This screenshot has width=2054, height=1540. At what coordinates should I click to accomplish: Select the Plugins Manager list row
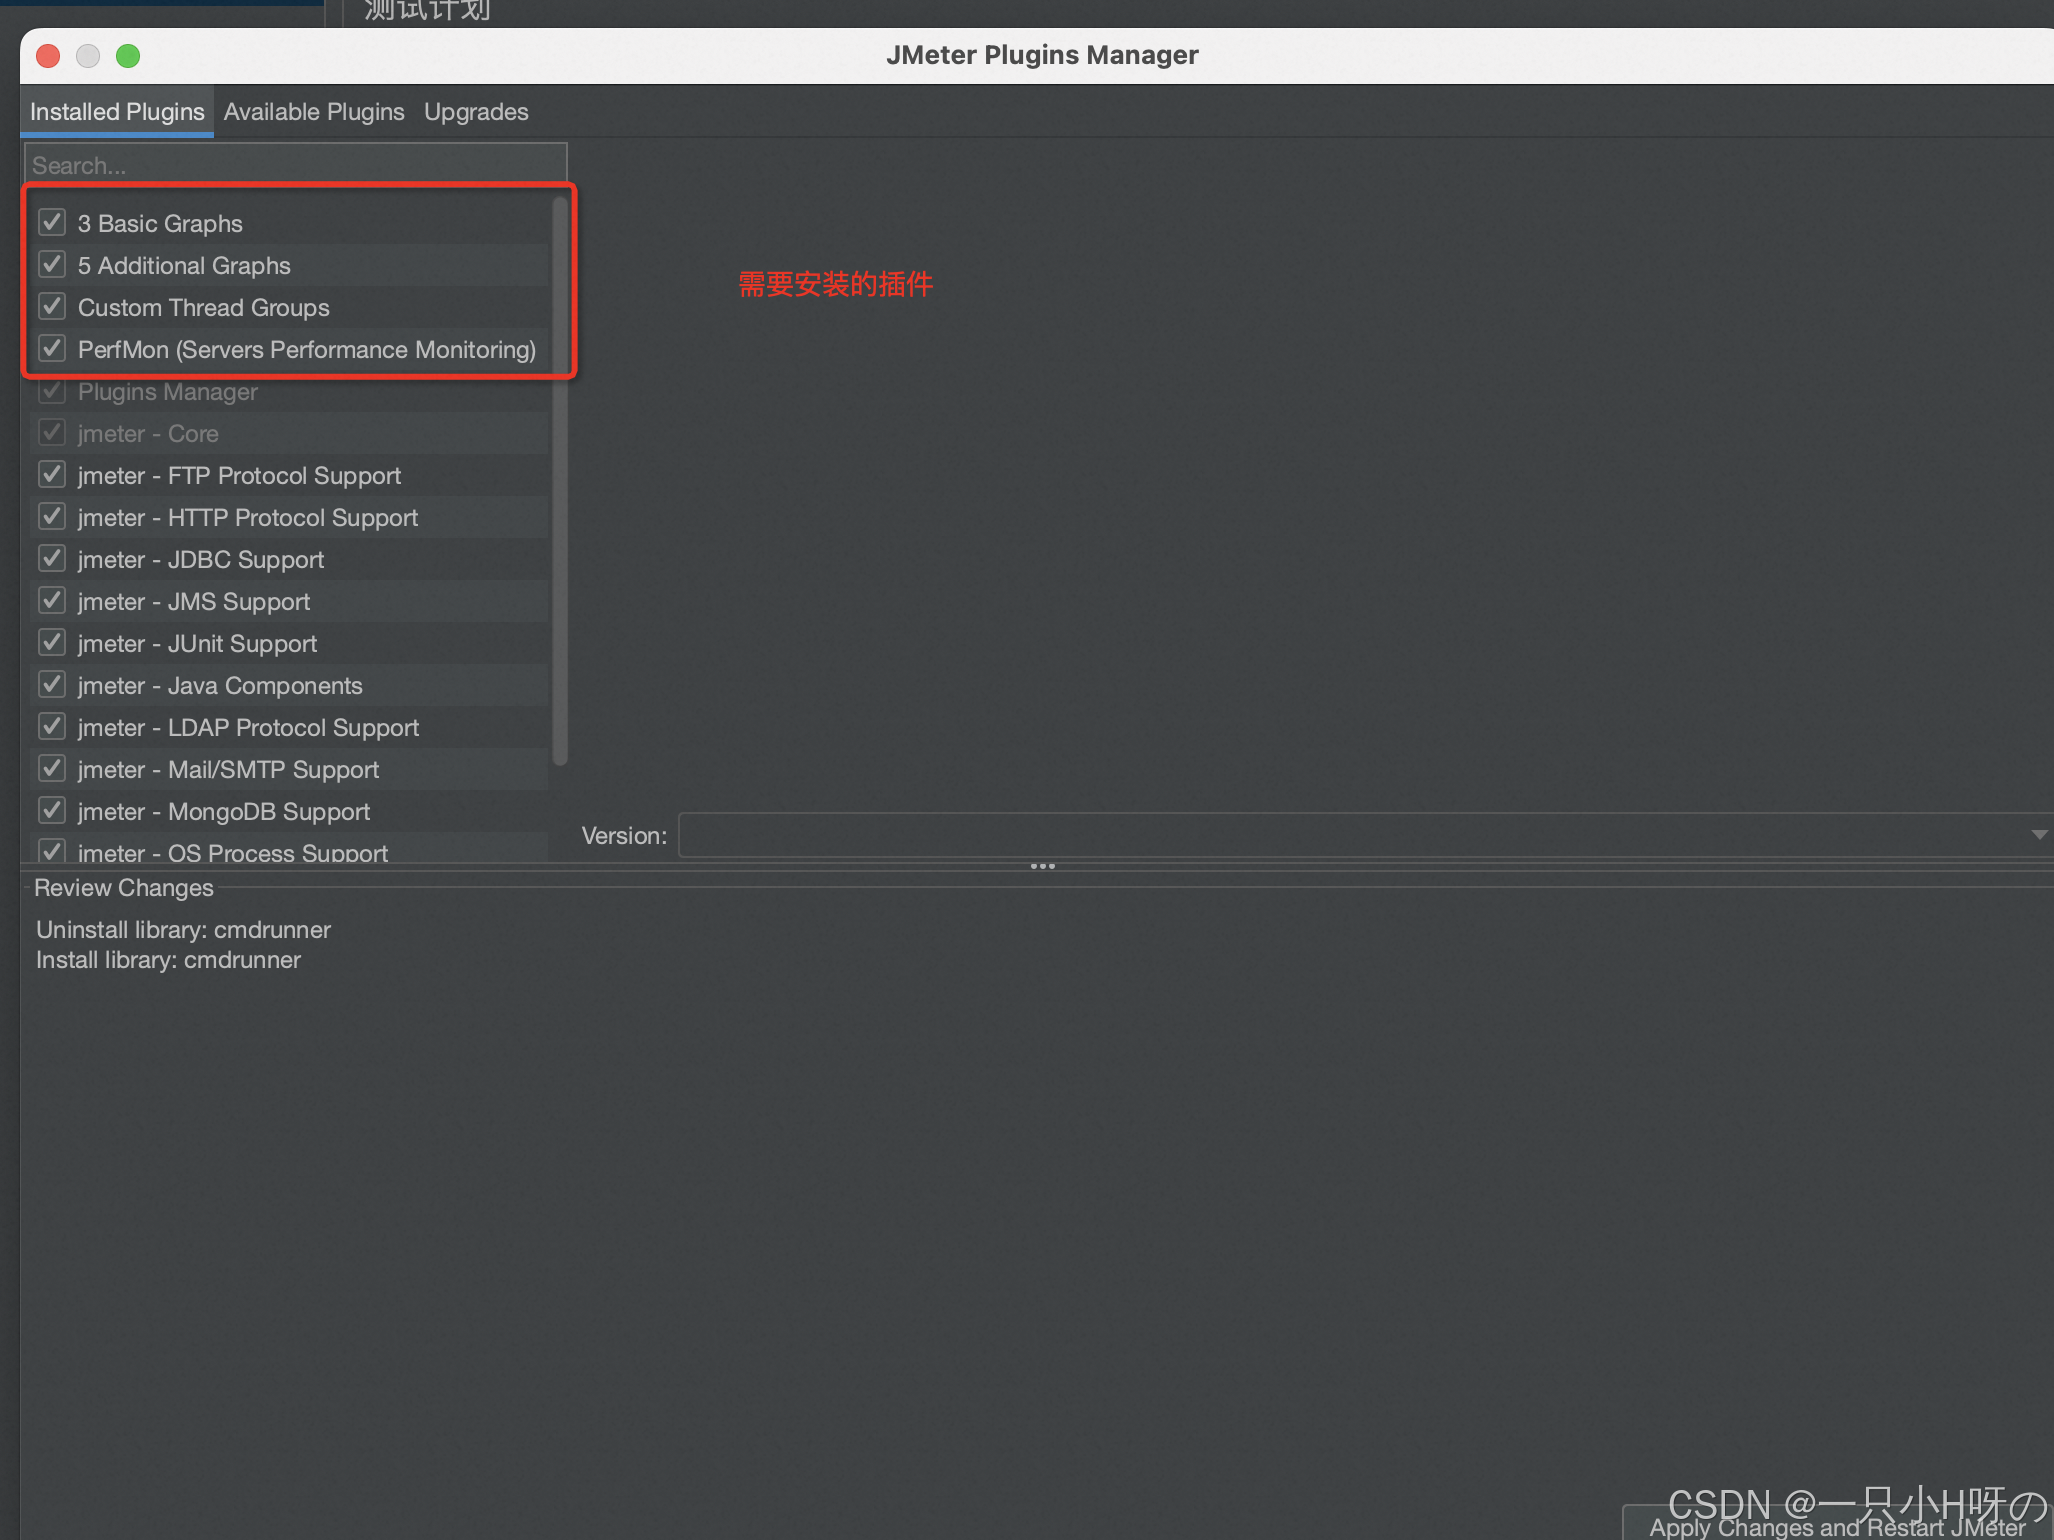pyautogui.click(x=290, y=391)
